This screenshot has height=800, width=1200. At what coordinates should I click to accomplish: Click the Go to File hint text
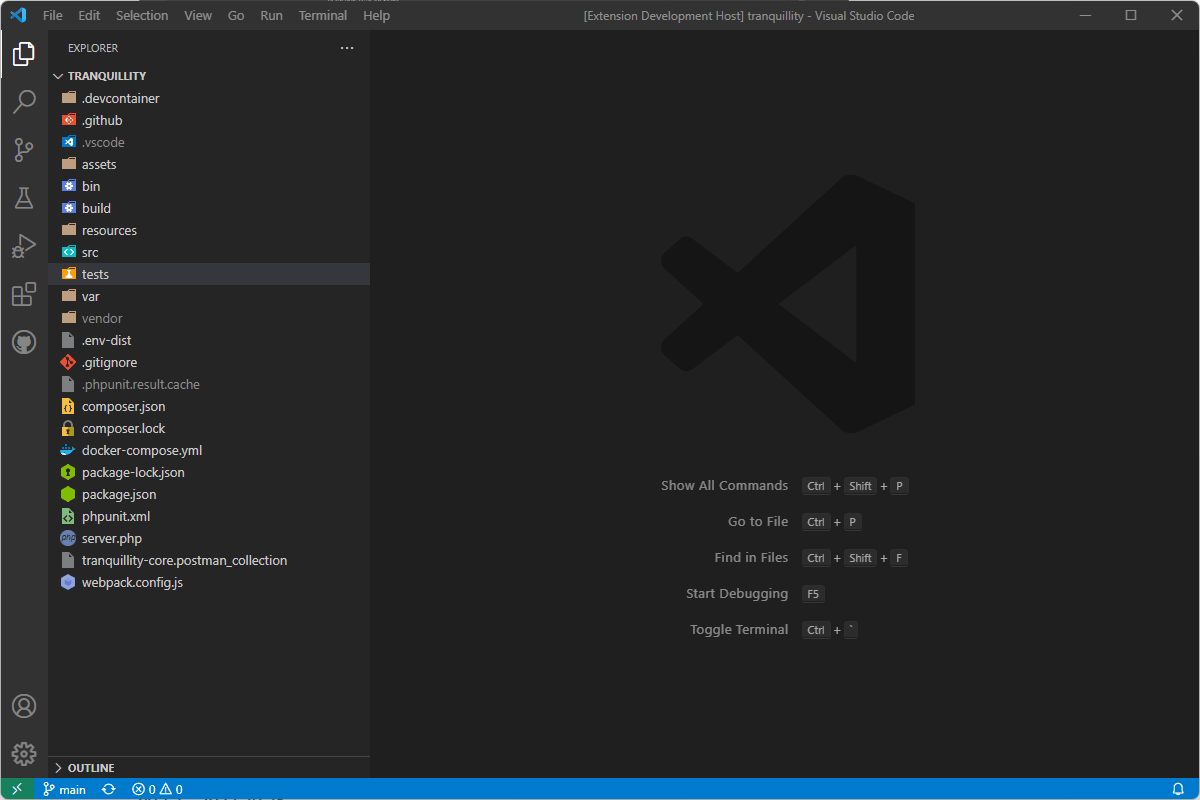[x=758, y=522]
